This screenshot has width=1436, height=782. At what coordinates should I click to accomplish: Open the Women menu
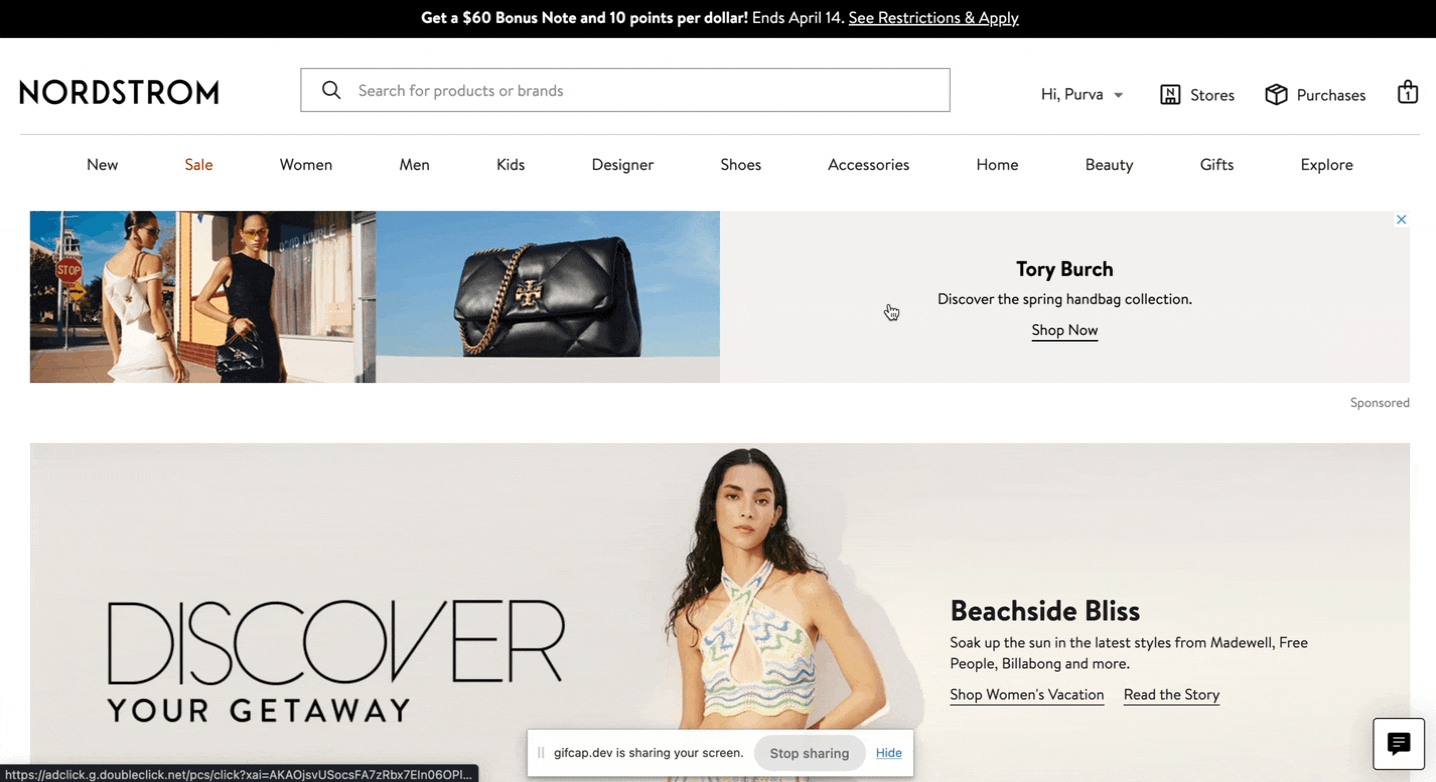click(x=306, y=164)
